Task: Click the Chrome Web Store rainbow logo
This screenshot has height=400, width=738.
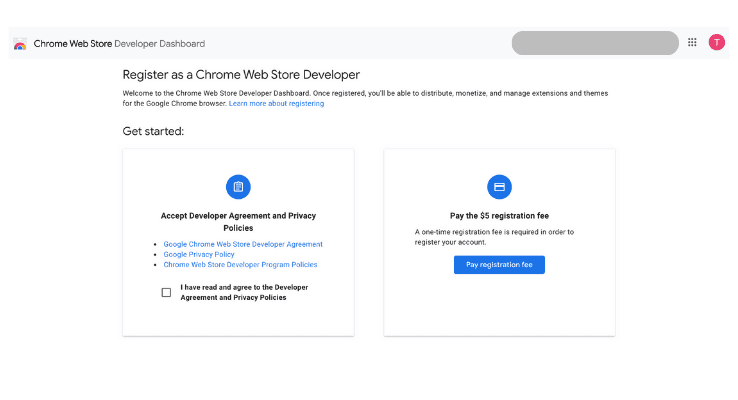Action: click(20, 44)
